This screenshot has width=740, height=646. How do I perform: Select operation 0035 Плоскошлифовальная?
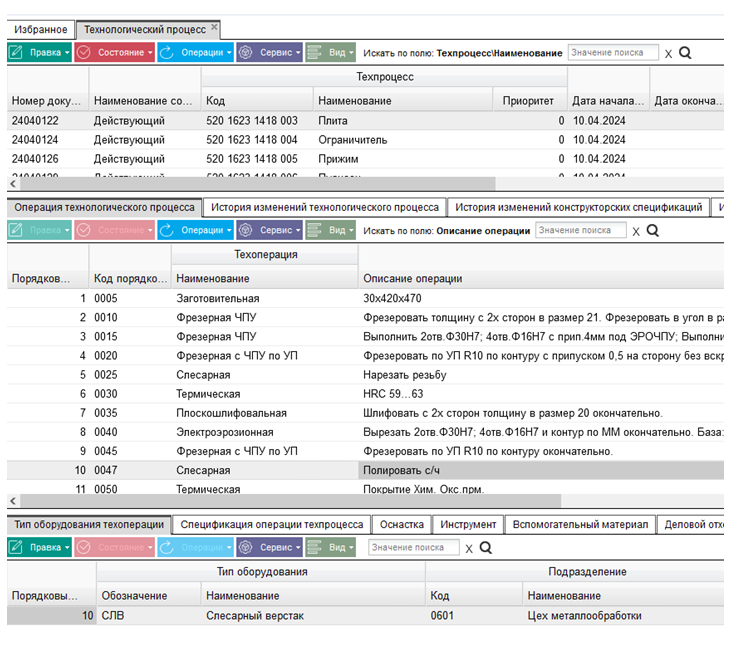[365, 413]
